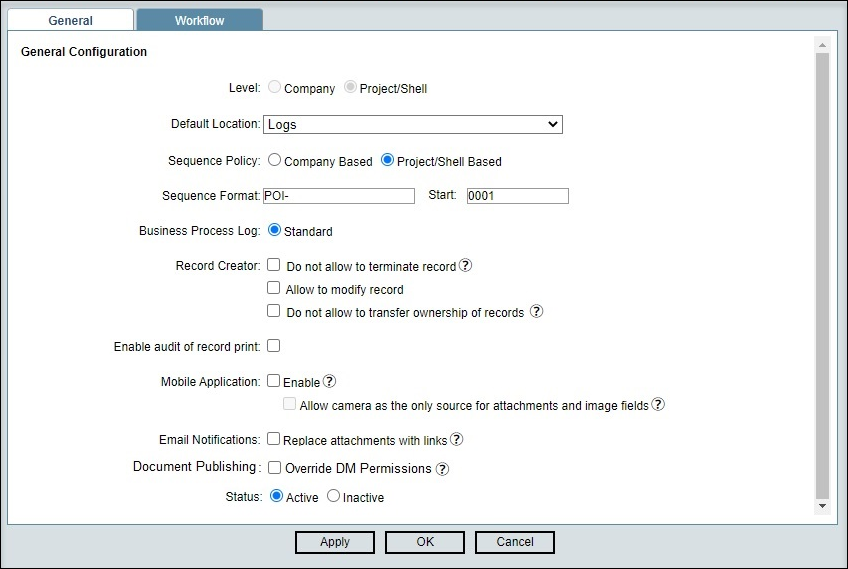Enable audit of record print checkbox
This screenshot has height=569, width=848.
[274, 346]
